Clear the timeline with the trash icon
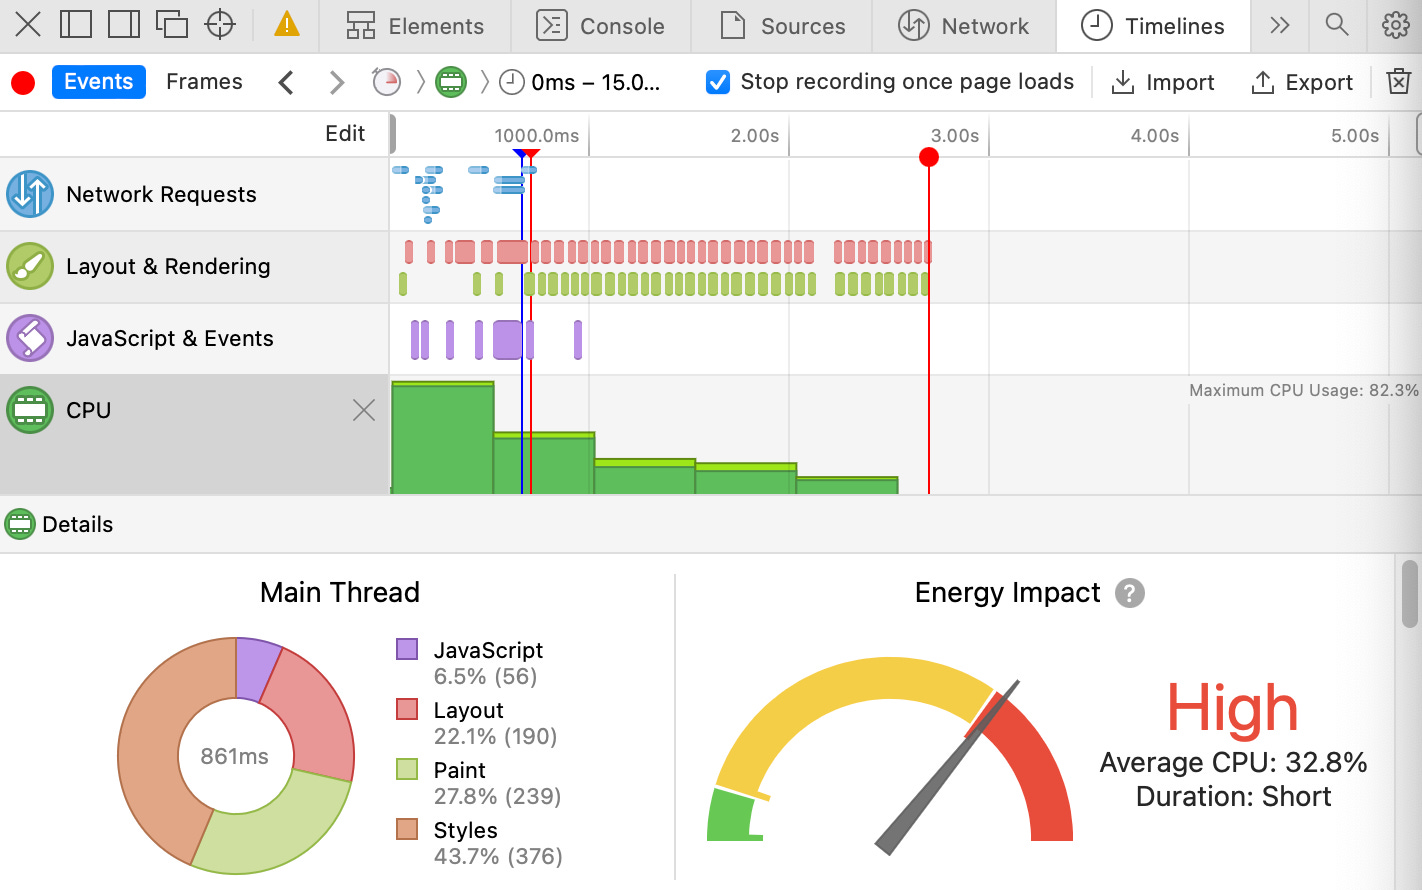 1399,81
